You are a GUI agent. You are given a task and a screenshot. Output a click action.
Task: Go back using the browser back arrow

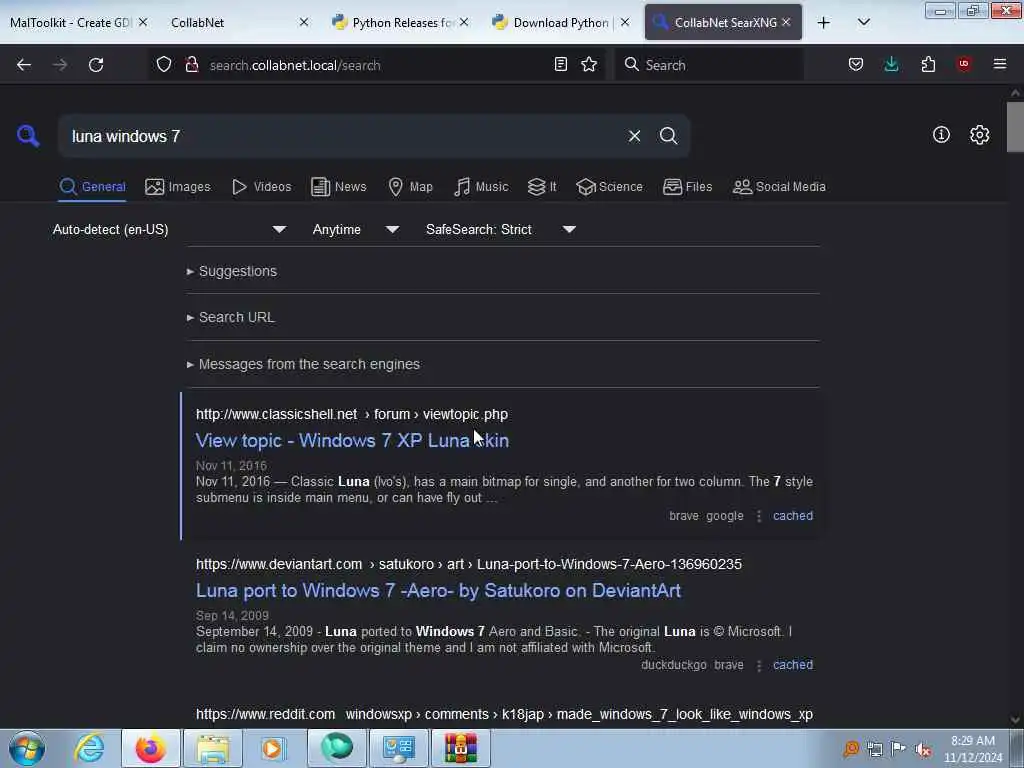tap(24, 65)
